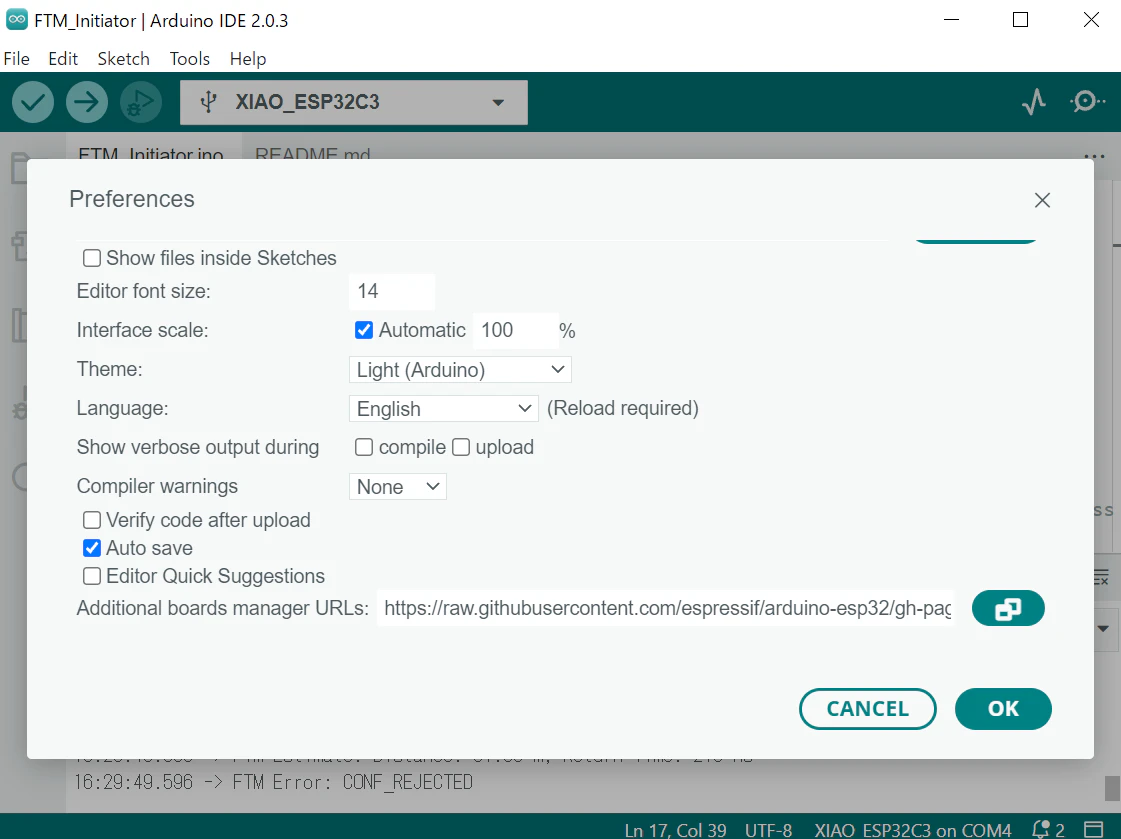Click UTF-8 encoding in status bar
The image size is (1121, 839).
[x=768, y=830]
